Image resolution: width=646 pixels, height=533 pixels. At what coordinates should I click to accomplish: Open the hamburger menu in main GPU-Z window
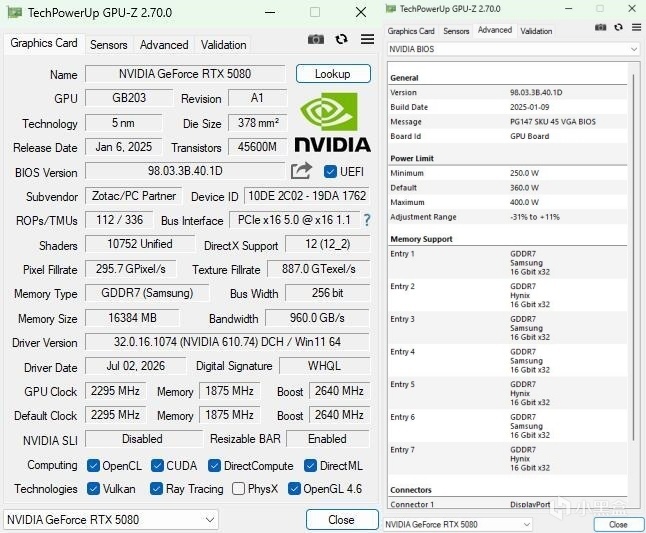pyautogui.click(x=367, y=39)
